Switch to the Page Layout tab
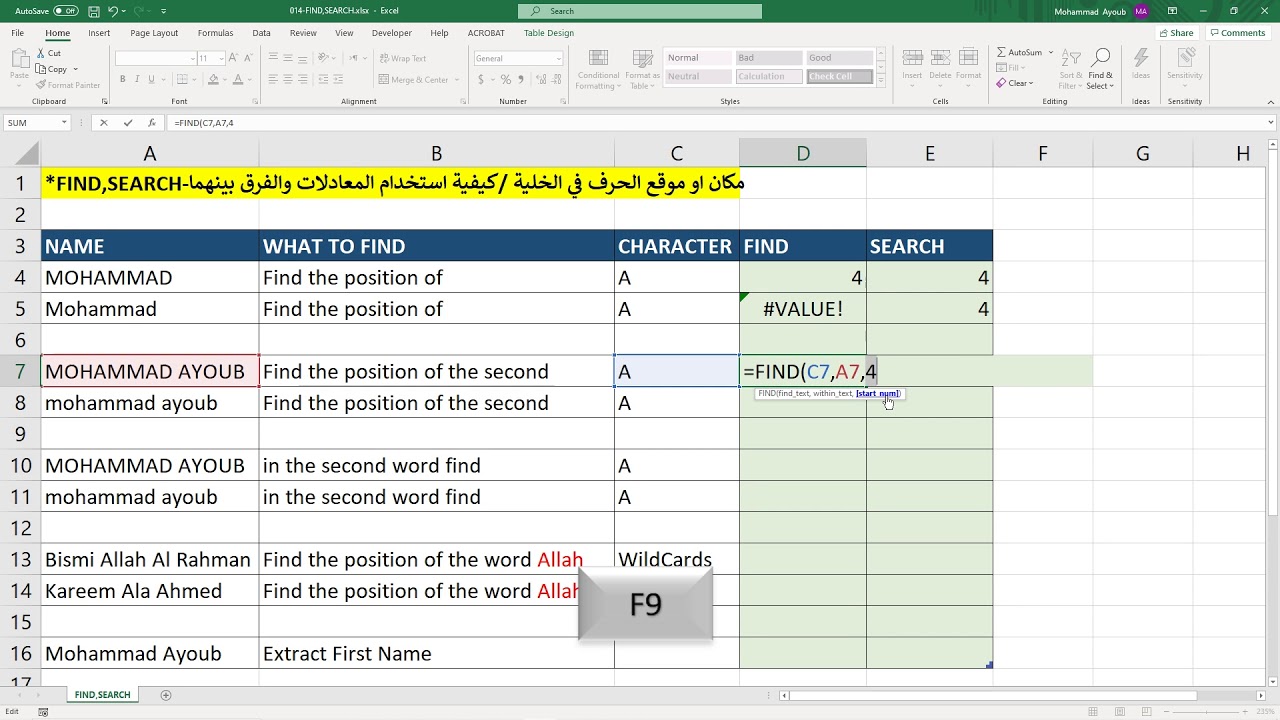The image size is (1280, 720). click(x=154, y=33)
